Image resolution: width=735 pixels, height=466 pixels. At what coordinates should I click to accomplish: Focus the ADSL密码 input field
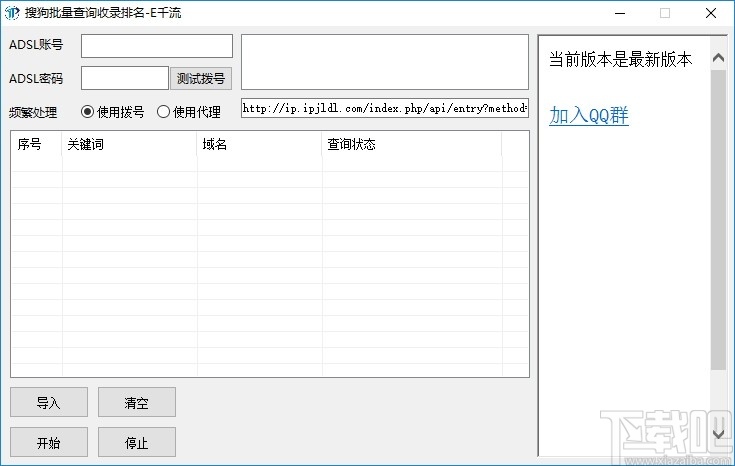[125, 78]
